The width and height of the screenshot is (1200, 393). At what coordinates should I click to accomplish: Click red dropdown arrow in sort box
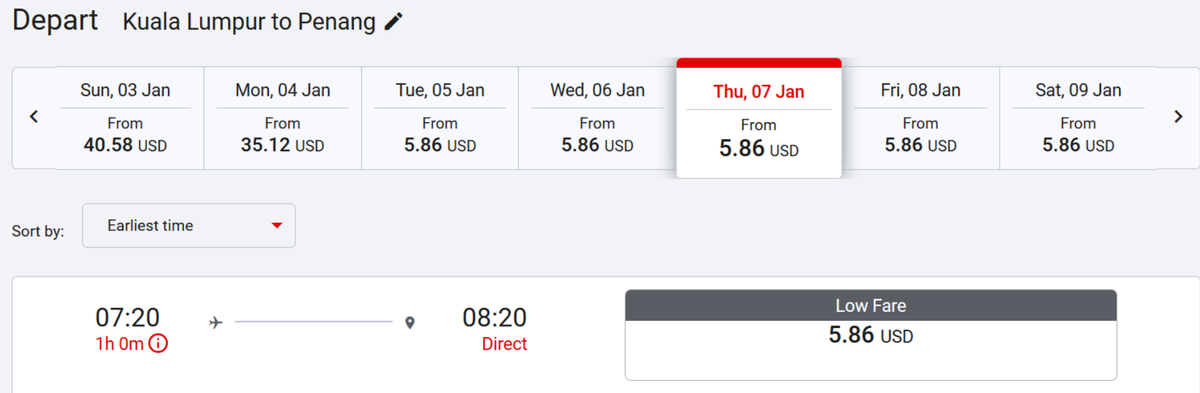[x=277, y=226]
